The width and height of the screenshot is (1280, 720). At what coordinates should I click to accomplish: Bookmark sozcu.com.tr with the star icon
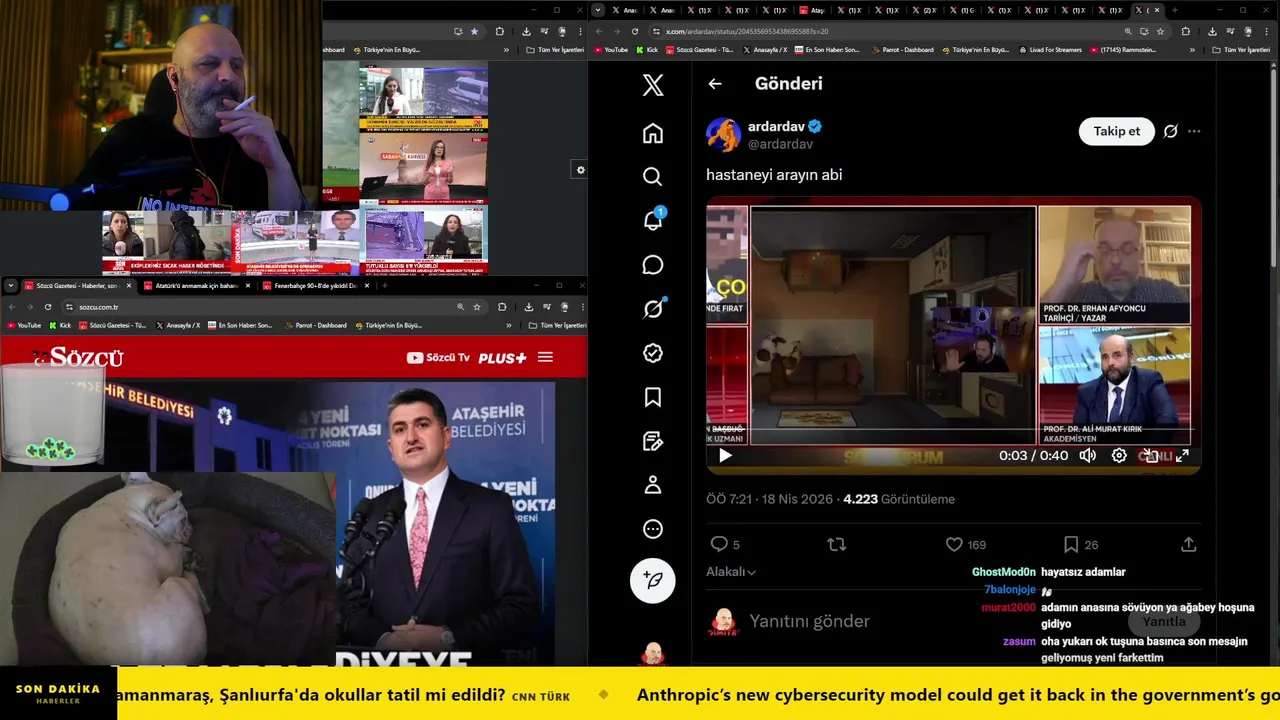(x=477, y=307)
